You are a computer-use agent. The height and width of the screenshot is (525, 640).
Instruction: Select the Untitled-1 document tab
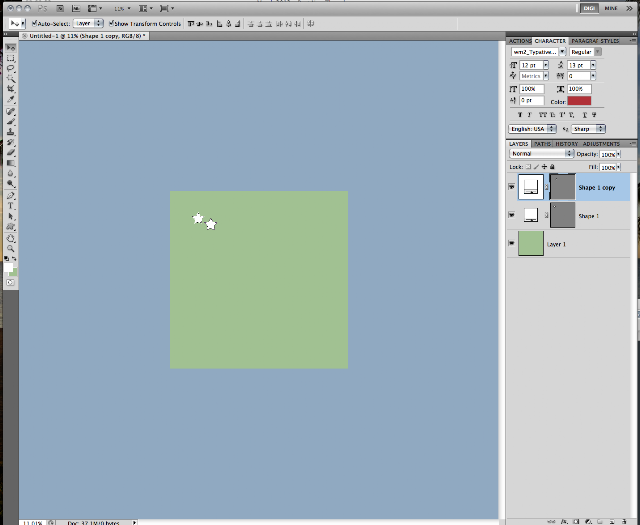click(86, 36)
